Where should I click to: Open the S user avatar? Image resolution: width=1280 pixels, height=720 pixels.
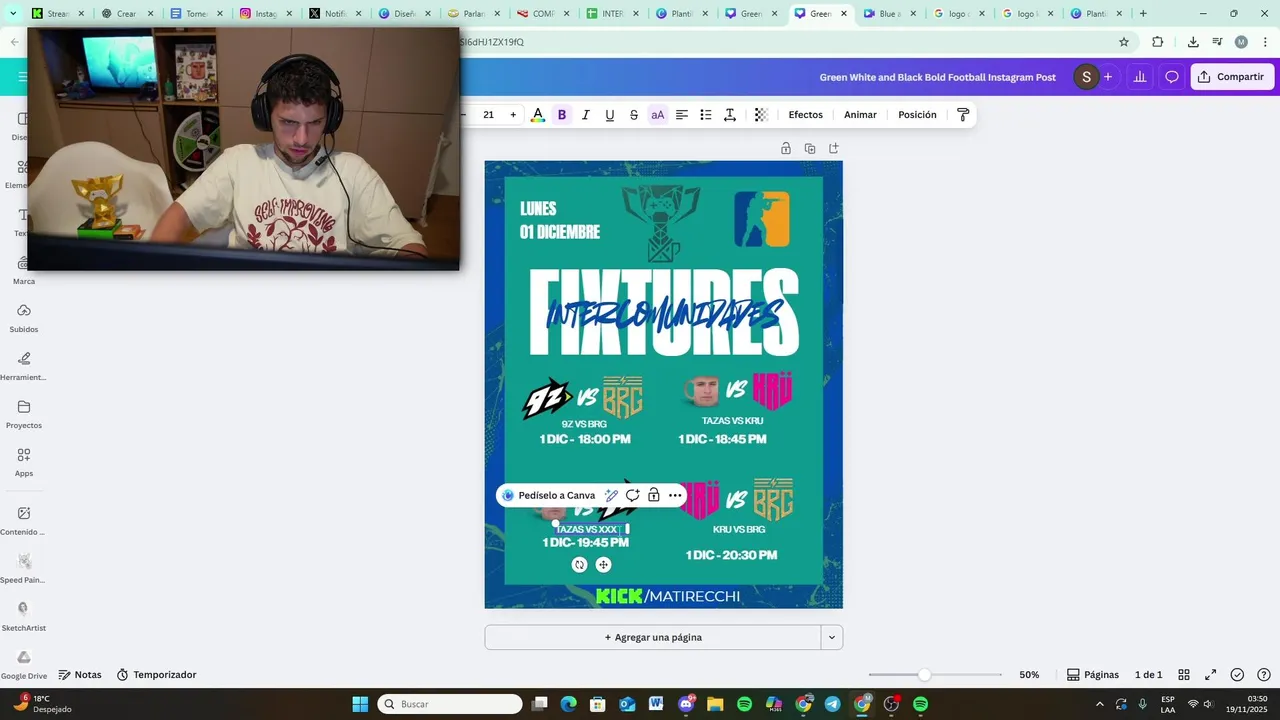point(1086,77)
